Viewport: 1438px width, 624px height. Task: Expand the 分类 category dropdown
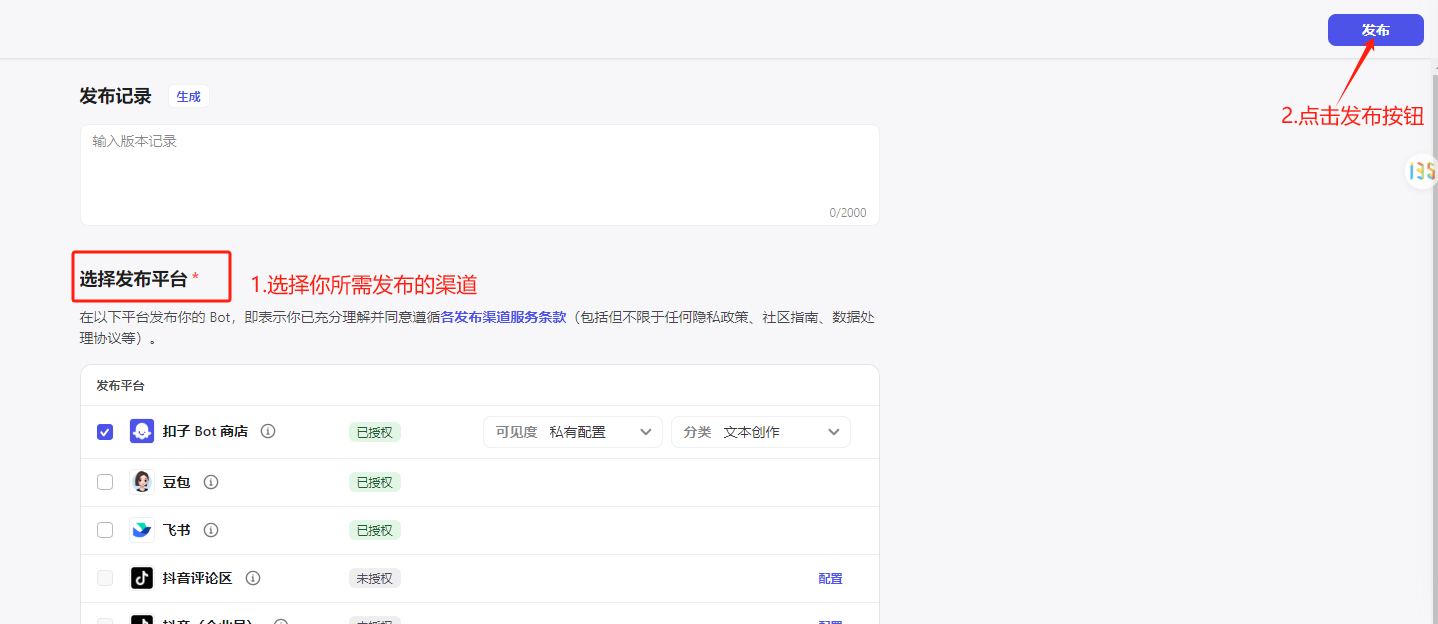coord(760,432)
